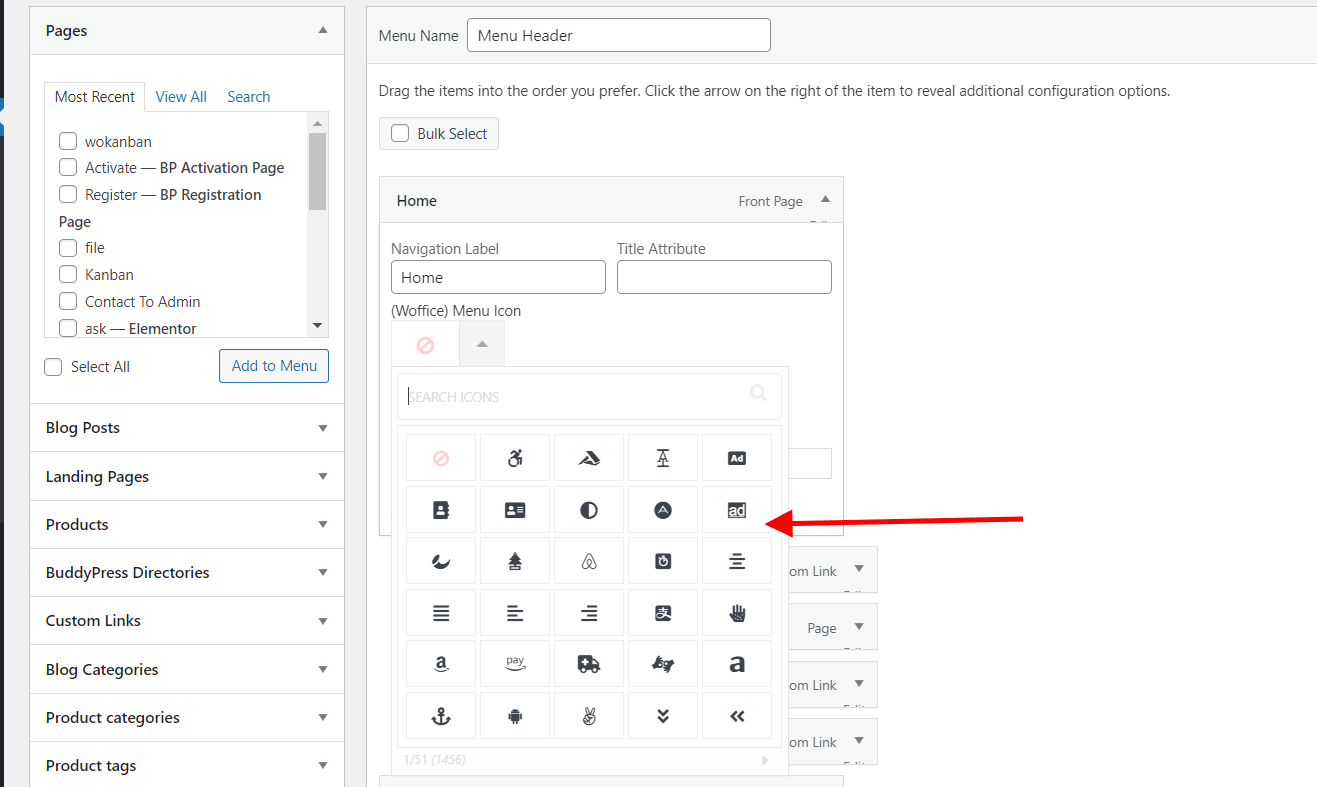Open the View All tab

pos(181,96)
